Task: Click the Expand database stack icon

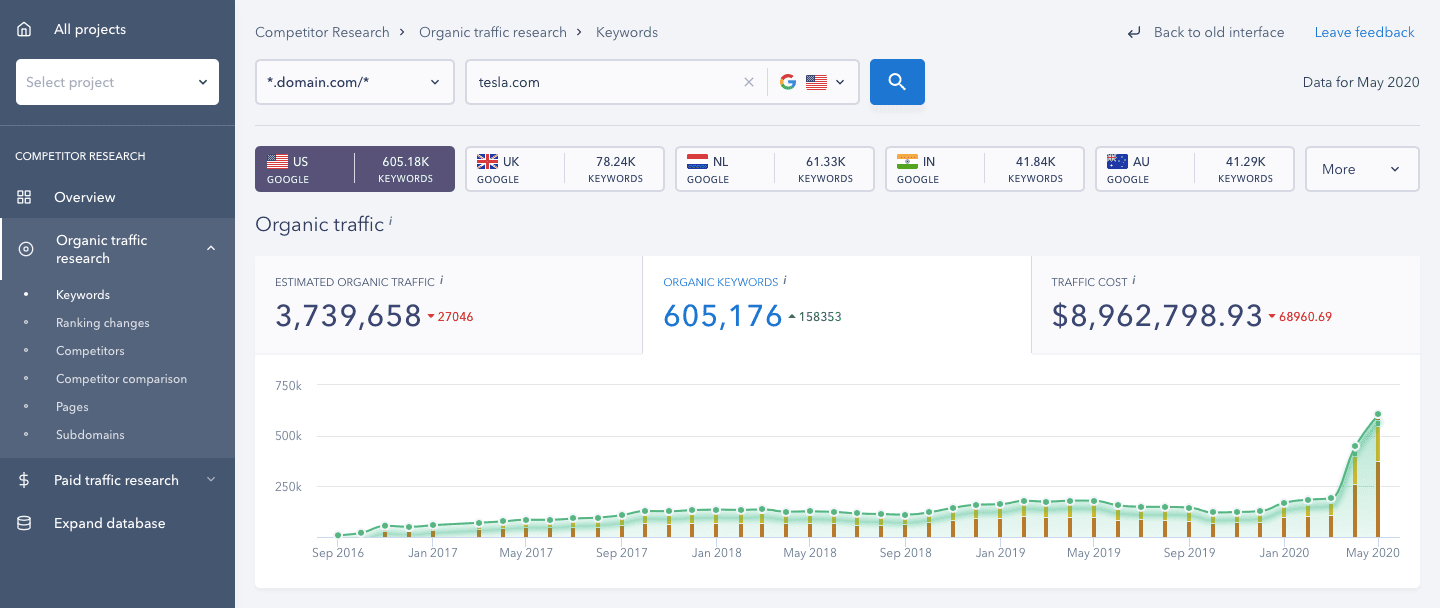Action: 25,523
